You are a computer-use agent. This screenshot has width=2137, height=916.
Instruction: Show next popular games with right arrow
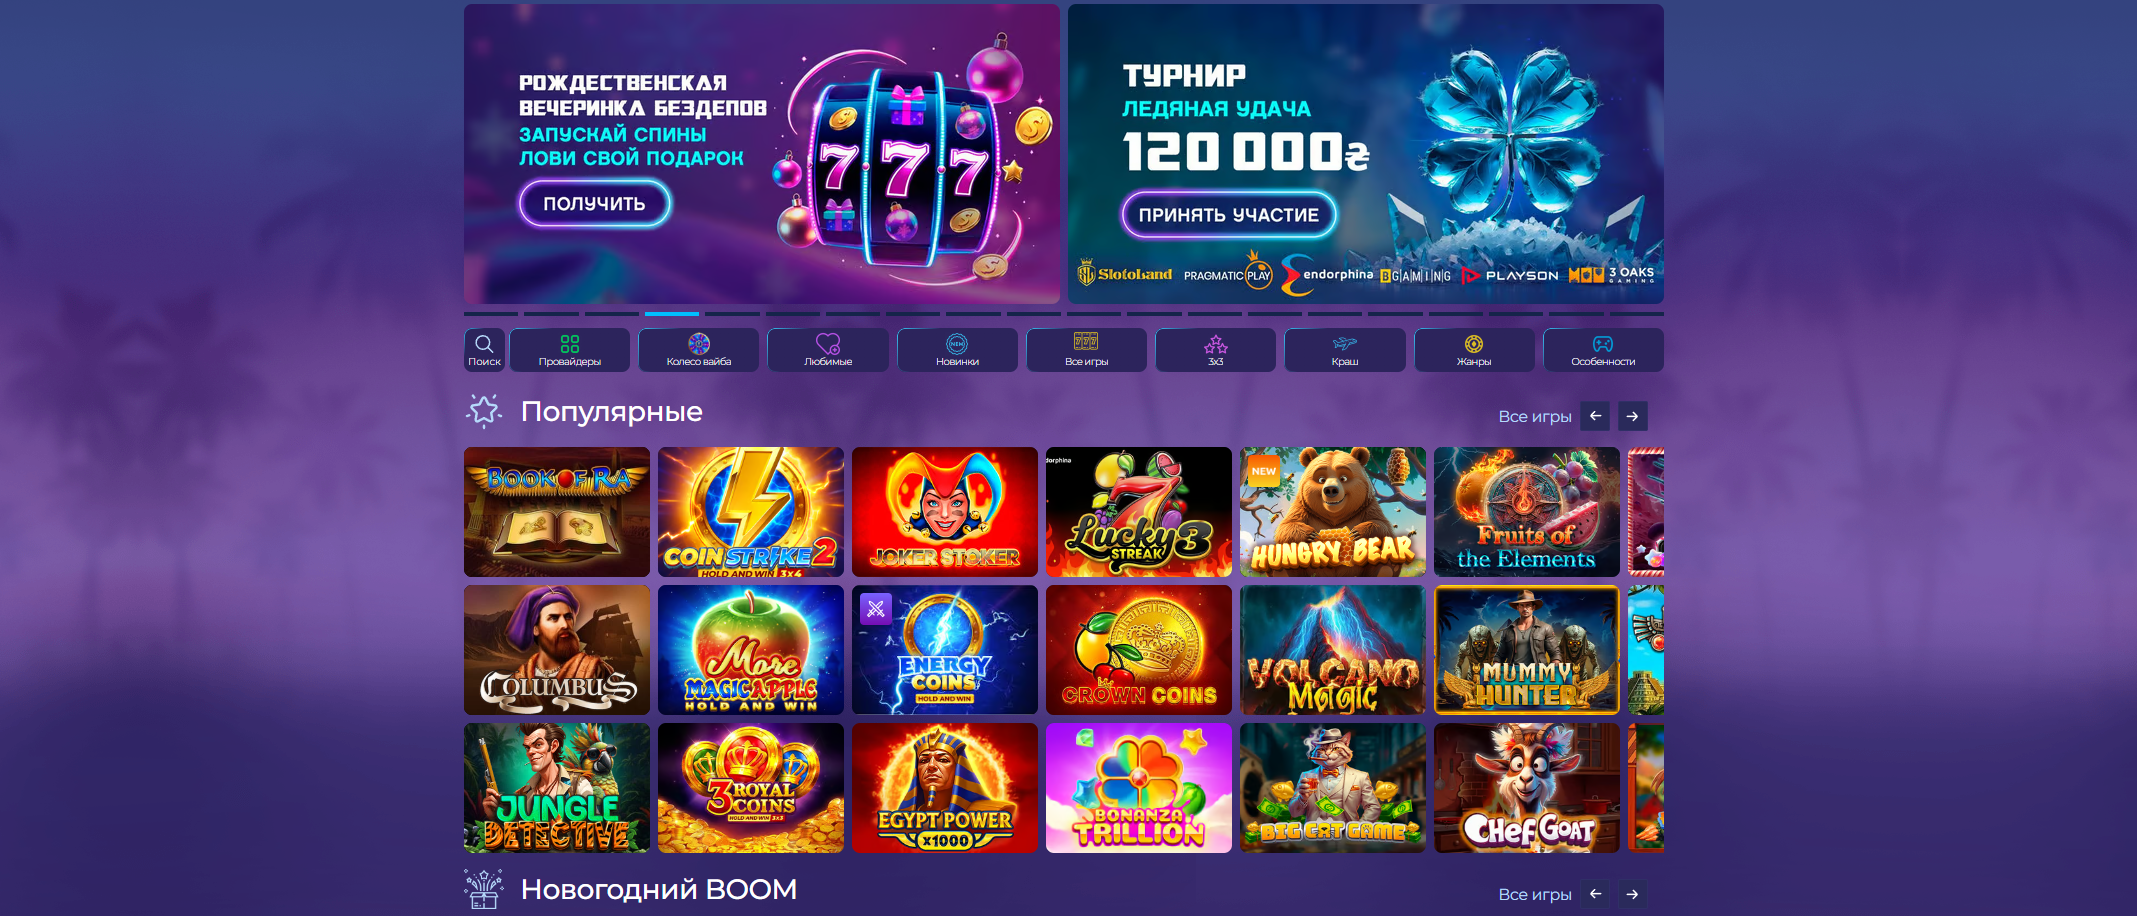tap(1632, 416)
